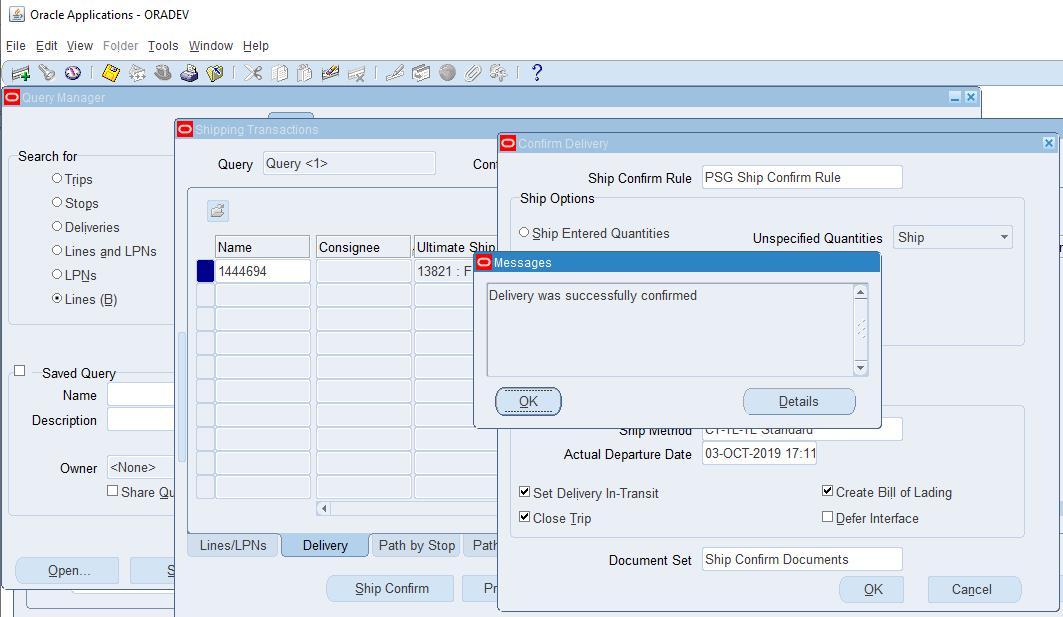Open Window Help via the question mark icon
The width and height of the screenshot is (1063, 617).
[x=536, y=71]
